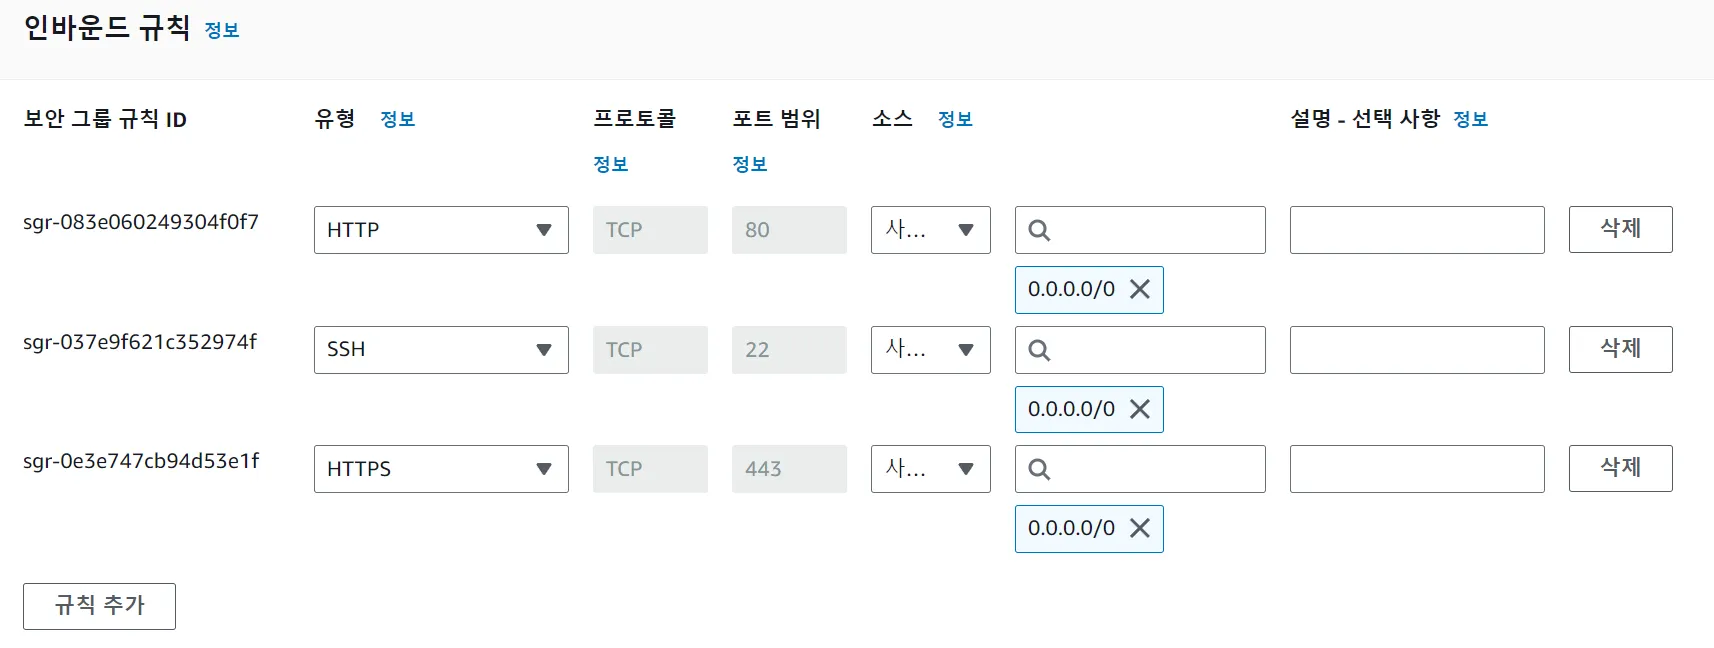Click source search field for HTTPS rule

click(1155, 469)
